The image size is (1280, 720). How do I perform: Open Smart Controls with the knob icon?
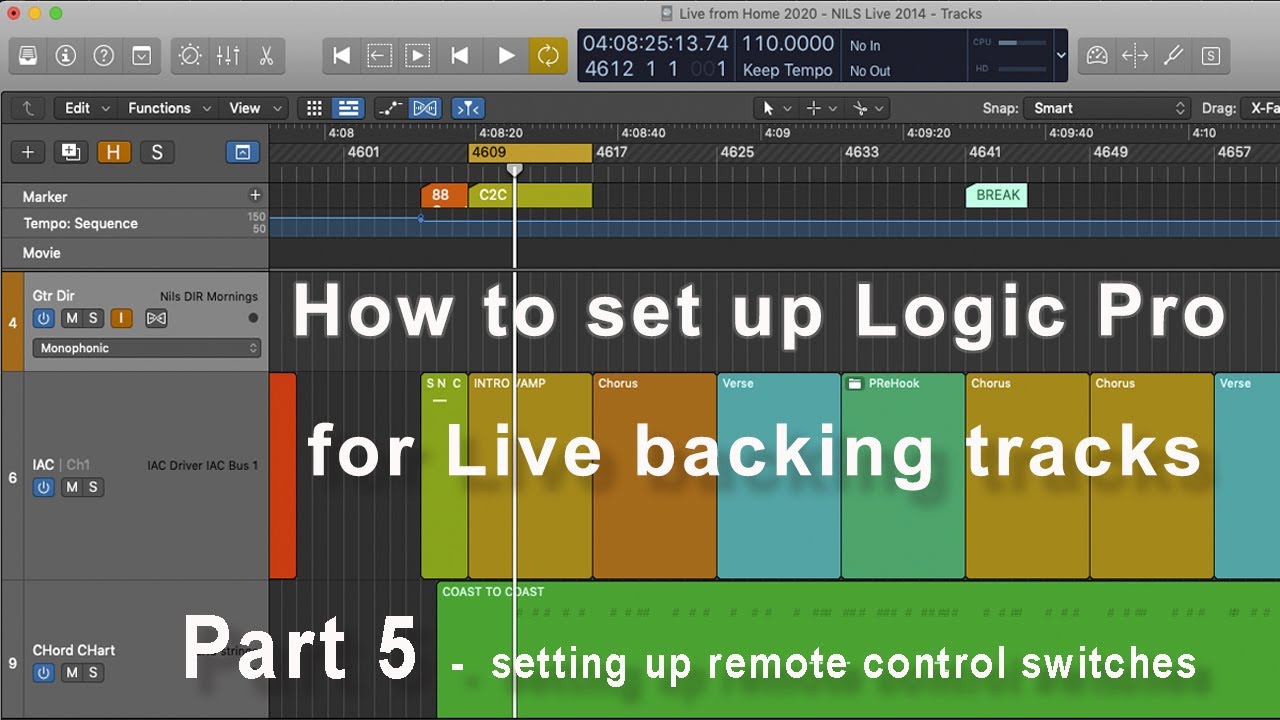pyautogui.click(x=190, y=56)
